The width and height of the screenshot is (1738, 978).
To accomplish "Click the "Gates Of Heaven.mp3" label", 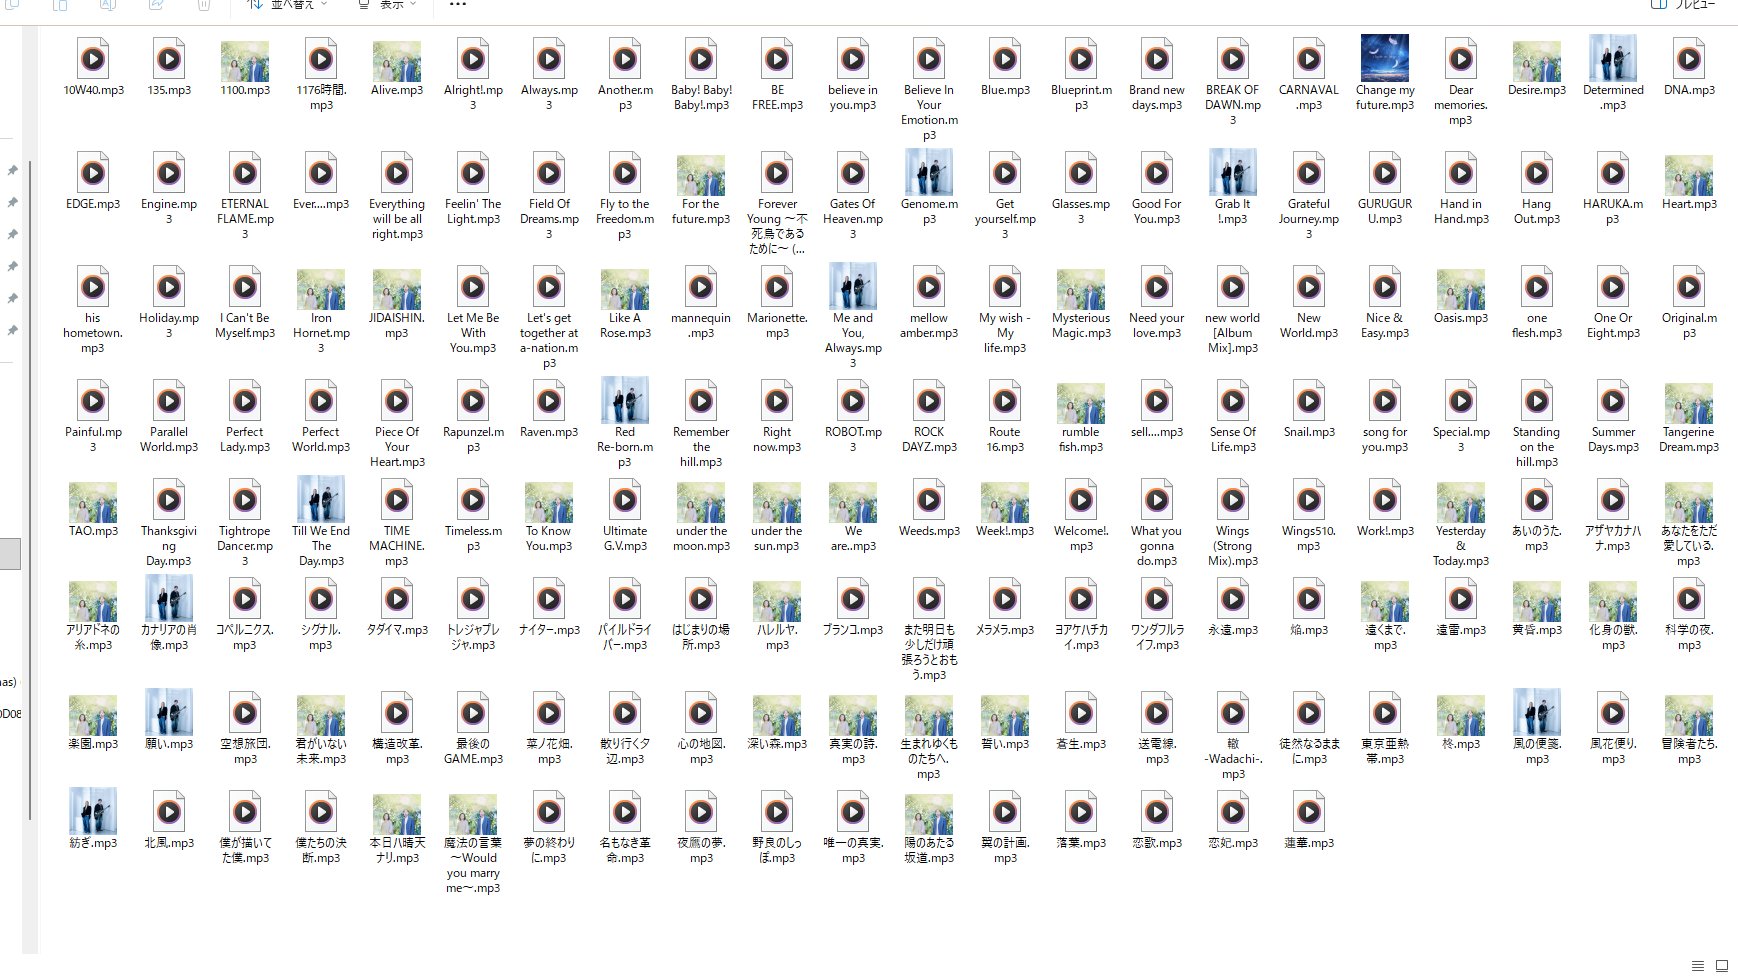I will click(x=853, y=219).
